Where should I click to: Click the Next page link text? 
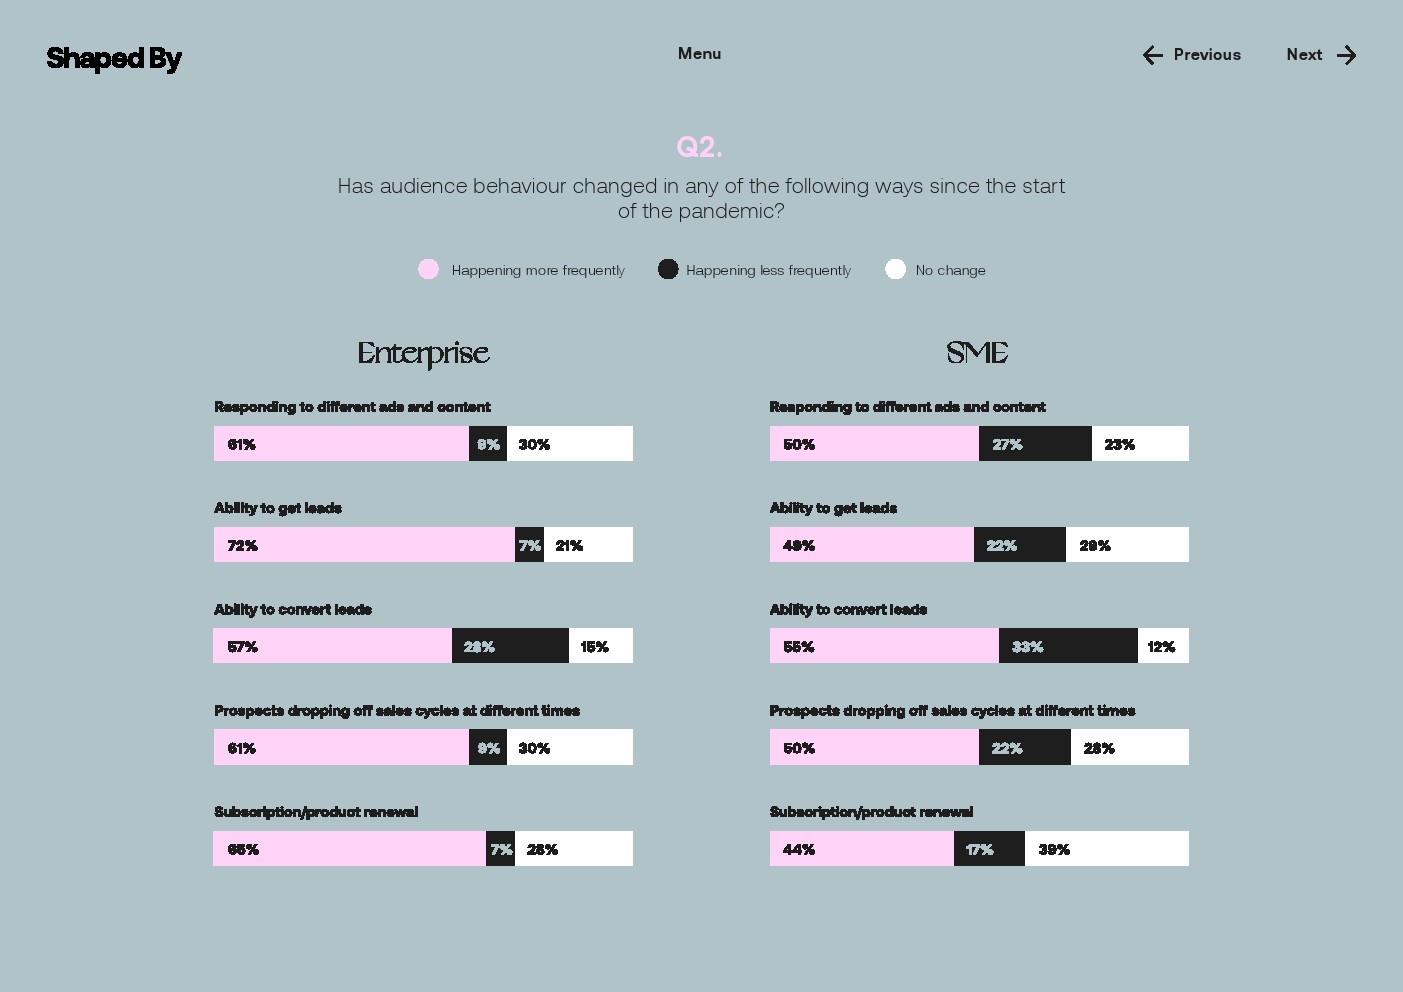pos(1304,55)
